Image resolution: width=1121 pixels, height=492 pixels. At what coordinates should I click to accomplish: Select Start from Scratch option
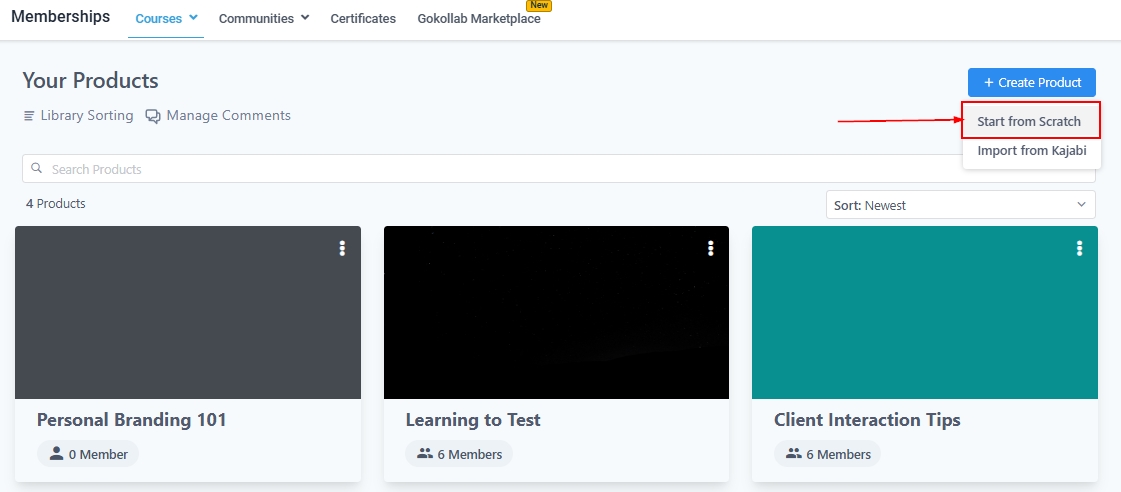[x=1029, y=121]
